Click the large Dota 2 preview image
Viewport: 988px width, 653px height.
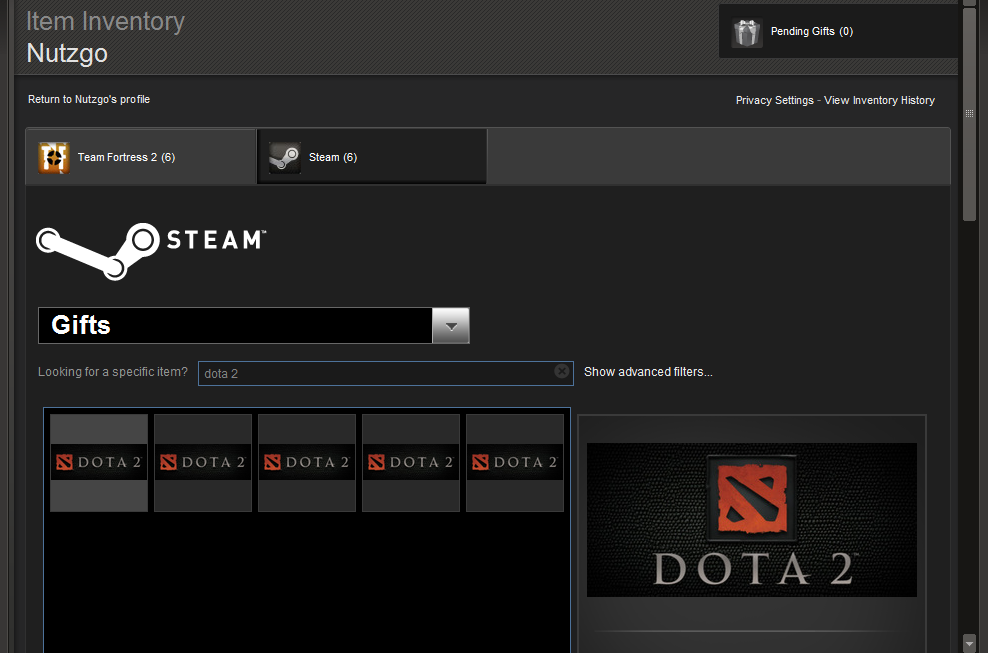click(x=752, y=520)
